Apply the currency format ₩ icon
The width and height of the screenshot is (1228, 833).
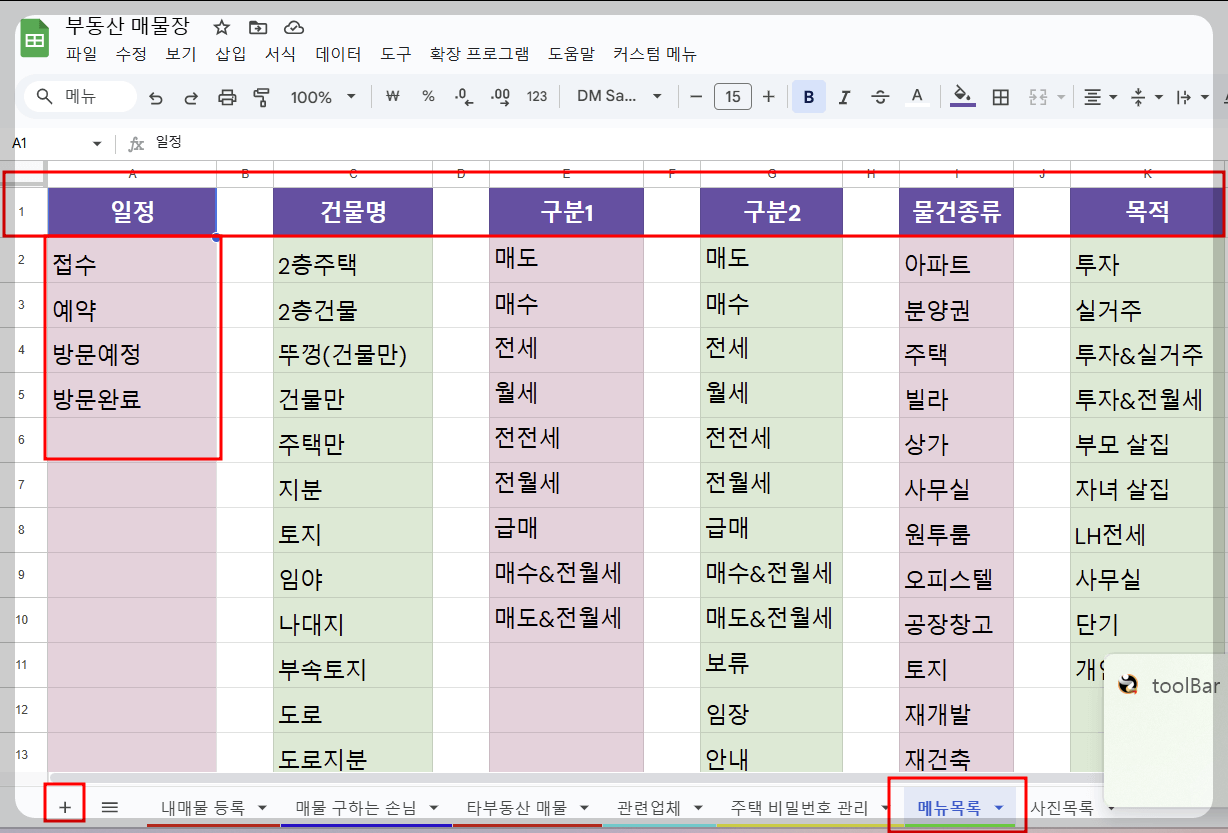point(392,97)
